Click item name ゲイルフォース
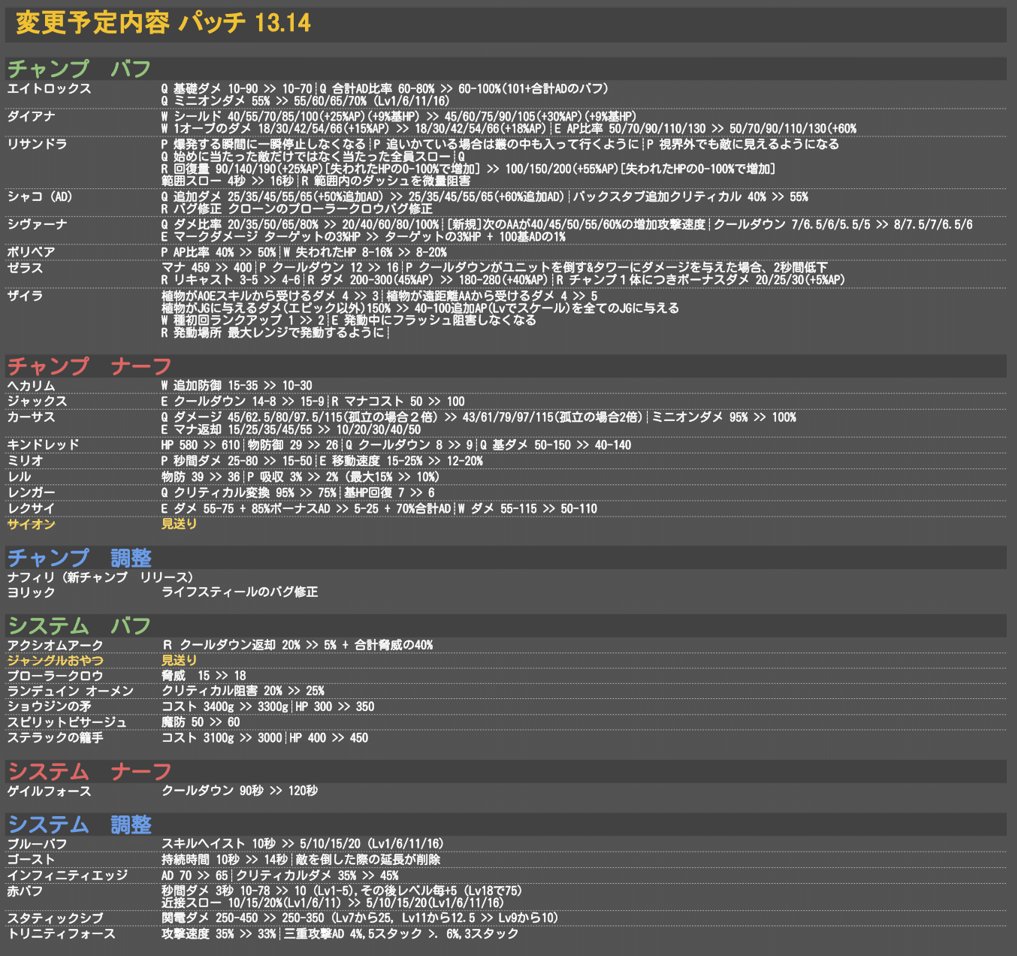The width and height of the screenshot is (1017, 956). [x=49, y=791]
